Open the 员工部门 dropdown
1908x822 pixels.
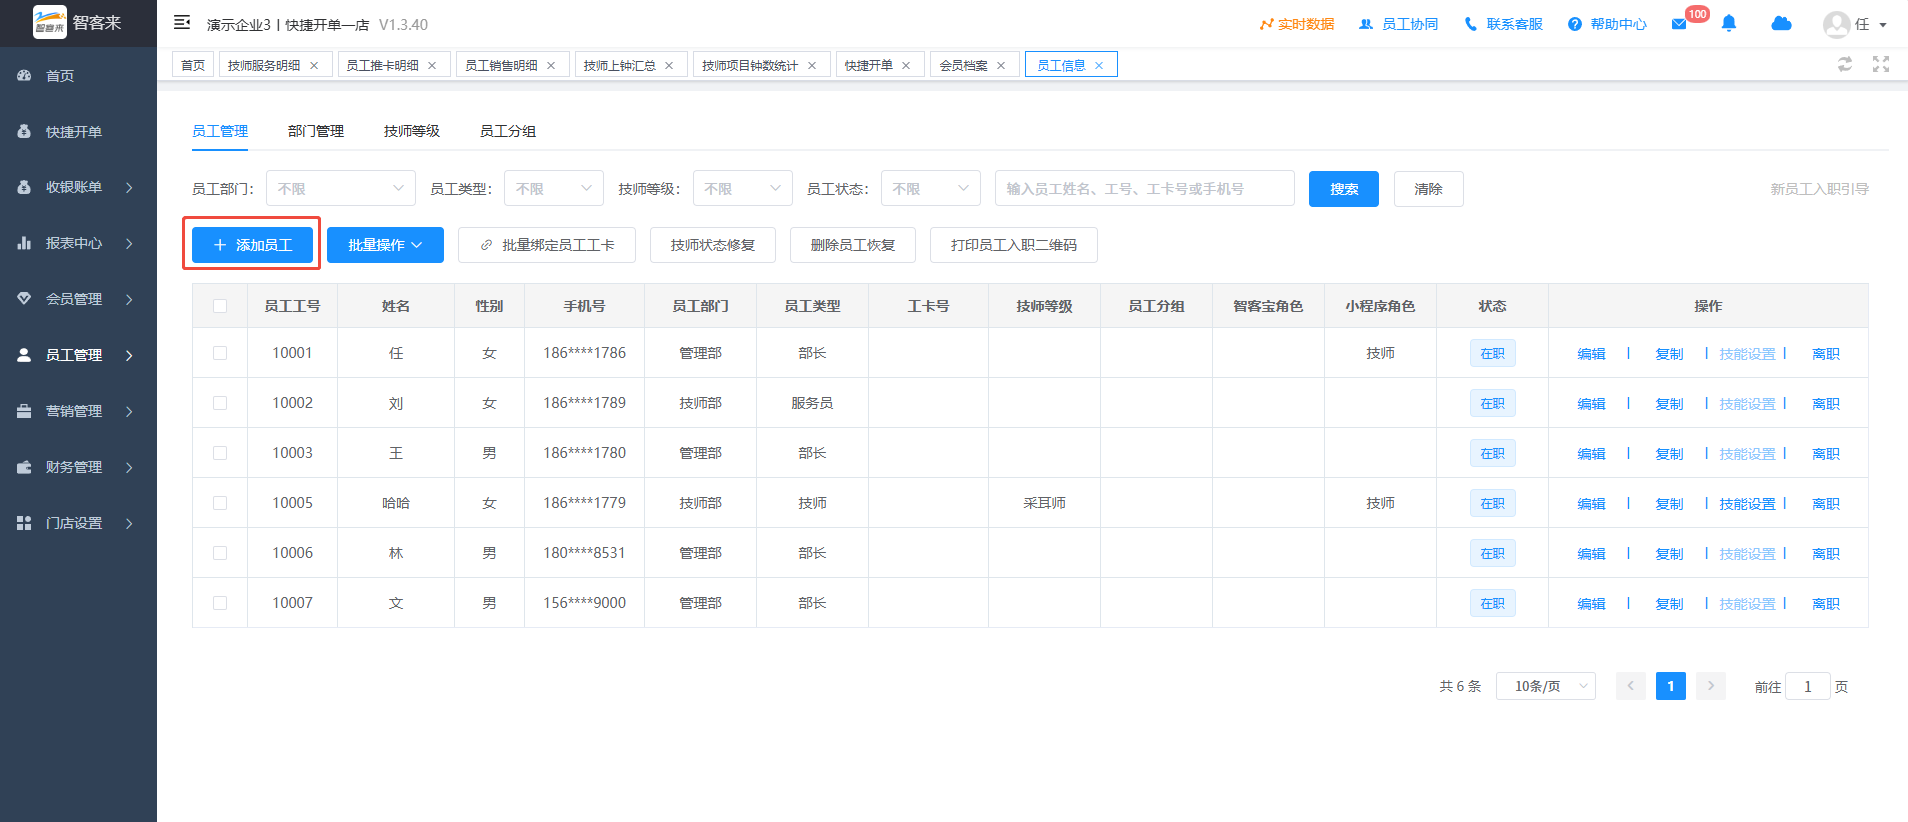(340, 188)
